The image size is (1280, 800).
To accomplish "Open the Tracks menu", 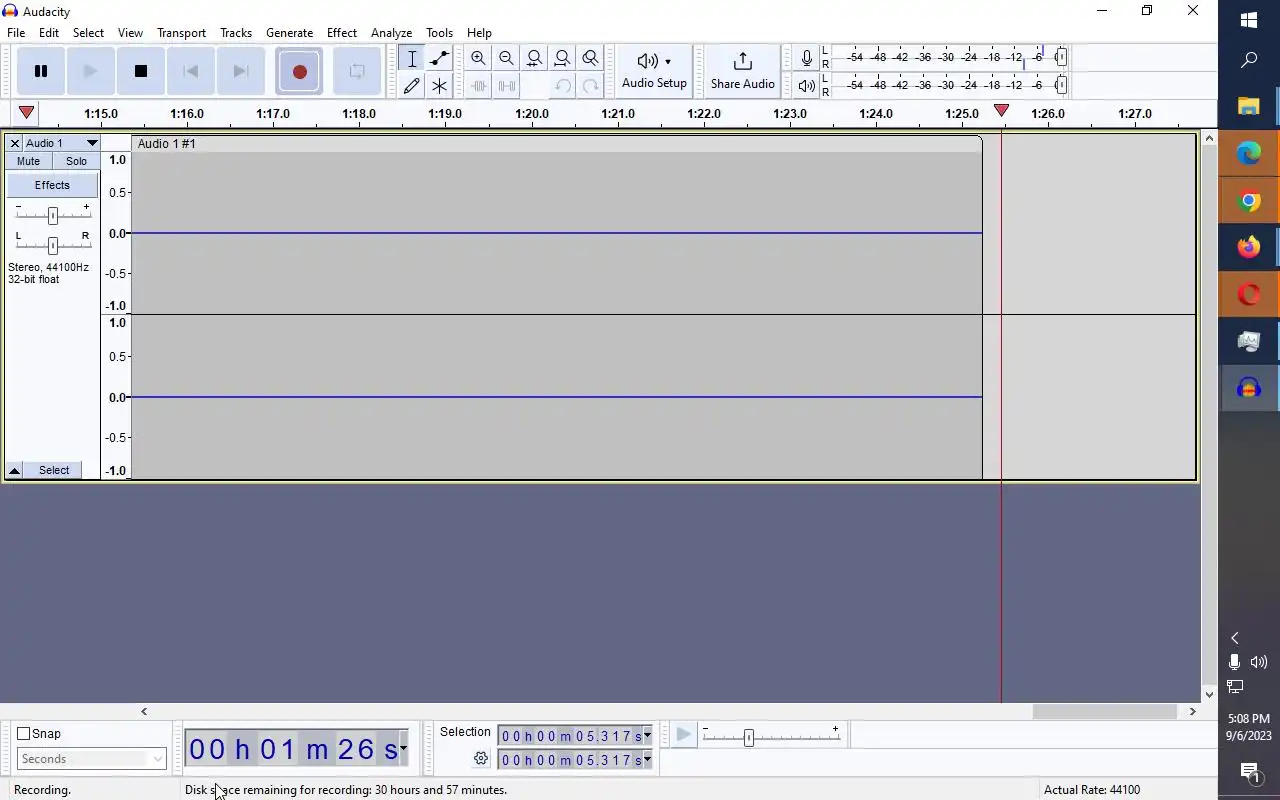I will pyautogui.click(x=236, y=33).
